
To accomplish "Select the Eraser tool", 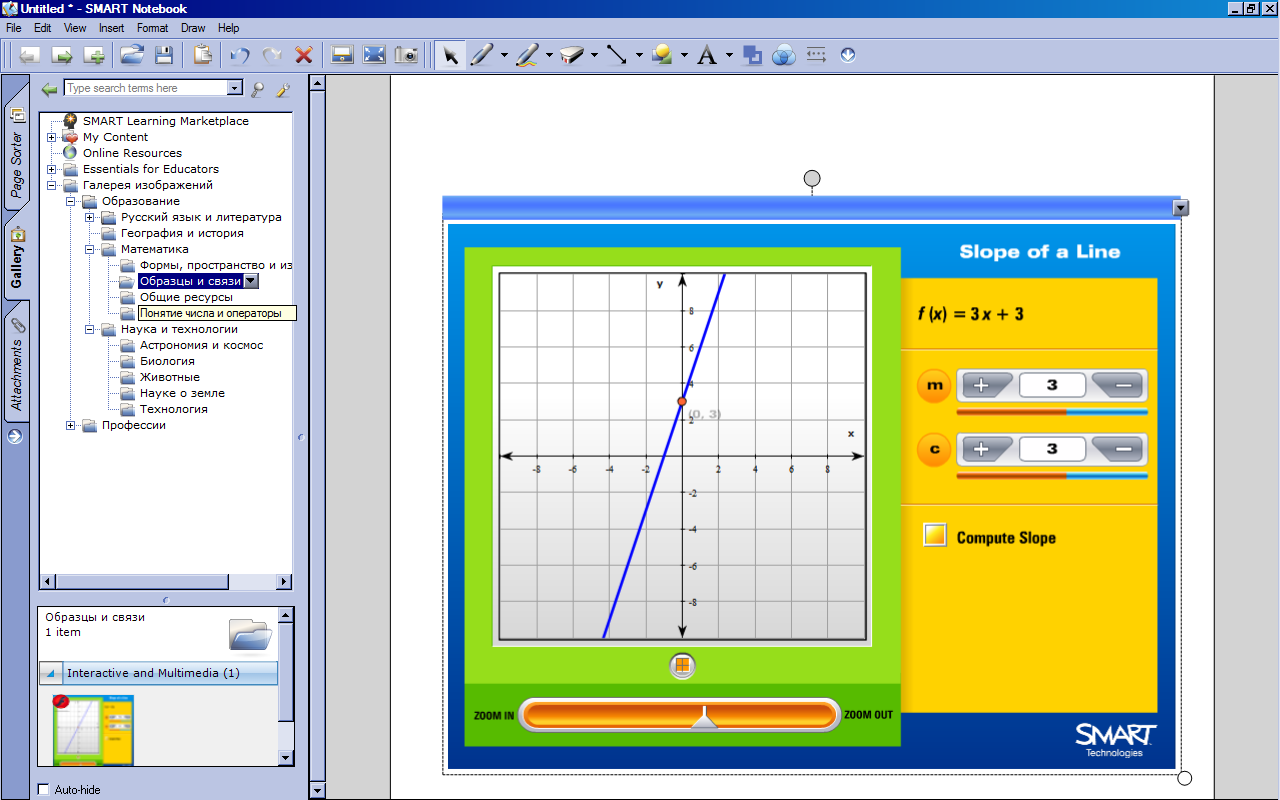I will pyautogui.click(x=572, y=55).
